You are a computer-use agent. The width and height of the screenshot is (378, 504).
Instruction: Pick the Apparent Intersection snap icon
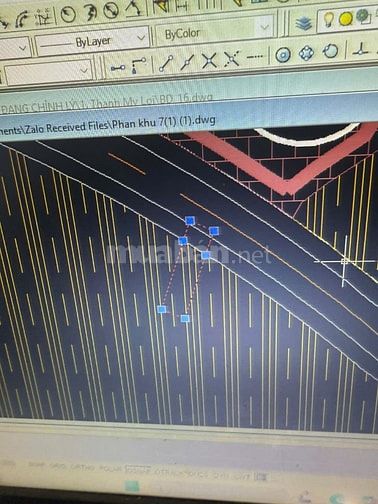(x=232, y=59)
